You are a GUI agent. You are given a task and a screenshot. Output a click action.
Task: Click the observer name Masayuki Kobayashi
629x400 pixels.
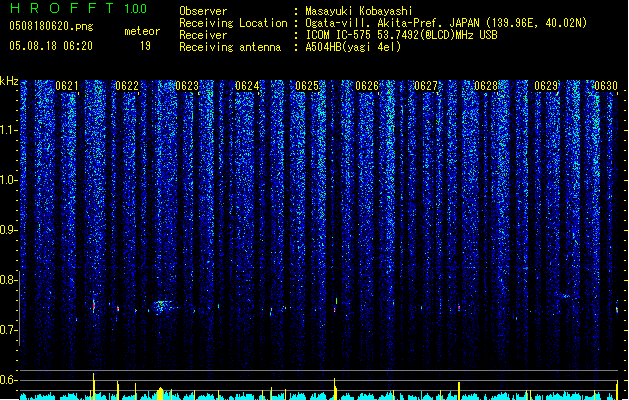(359, 11)
